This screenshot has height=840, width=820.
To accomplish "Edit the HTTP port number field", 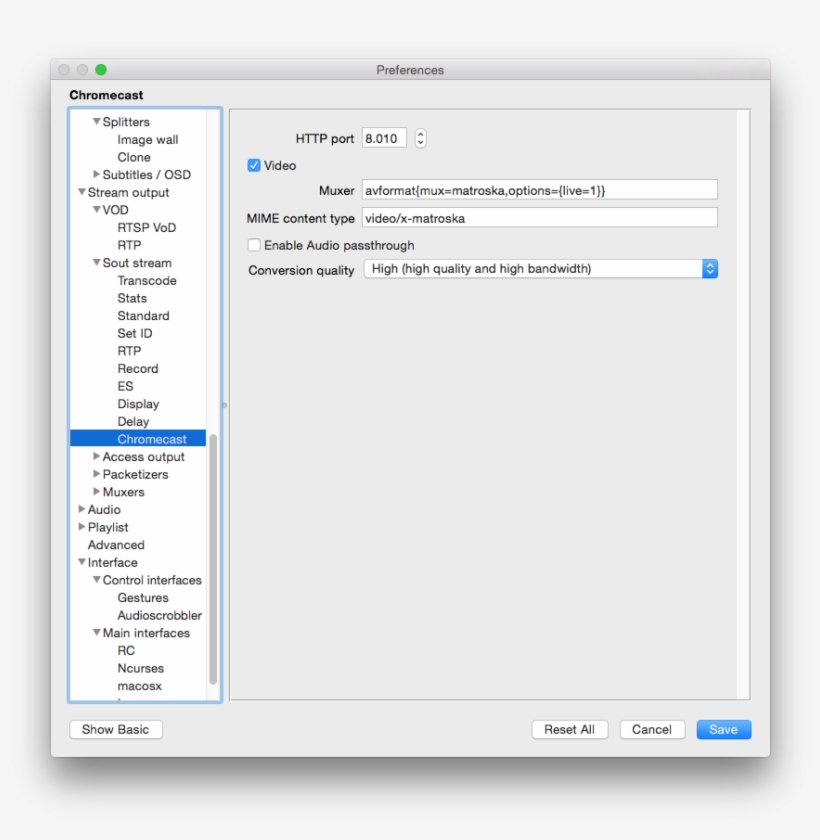I will (384, 139).
